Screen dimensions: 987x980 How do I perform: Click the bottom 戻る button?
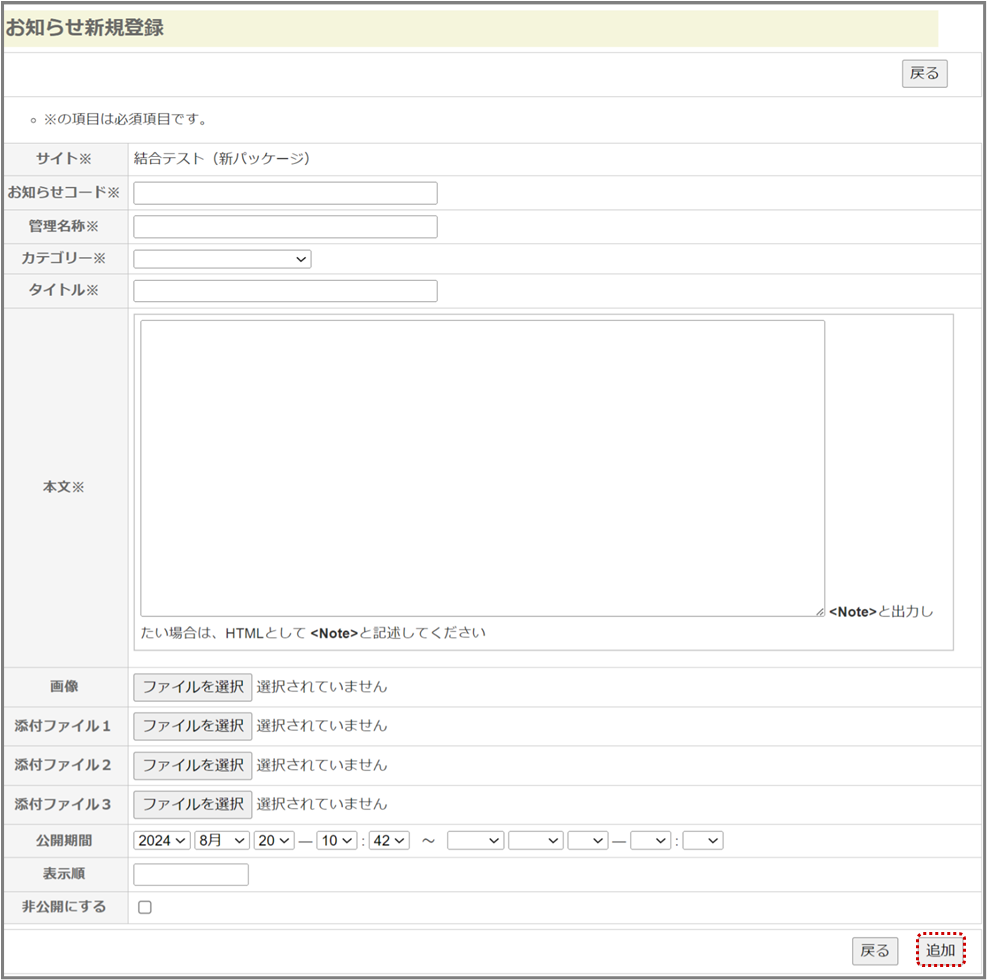[x=874, y=951]
